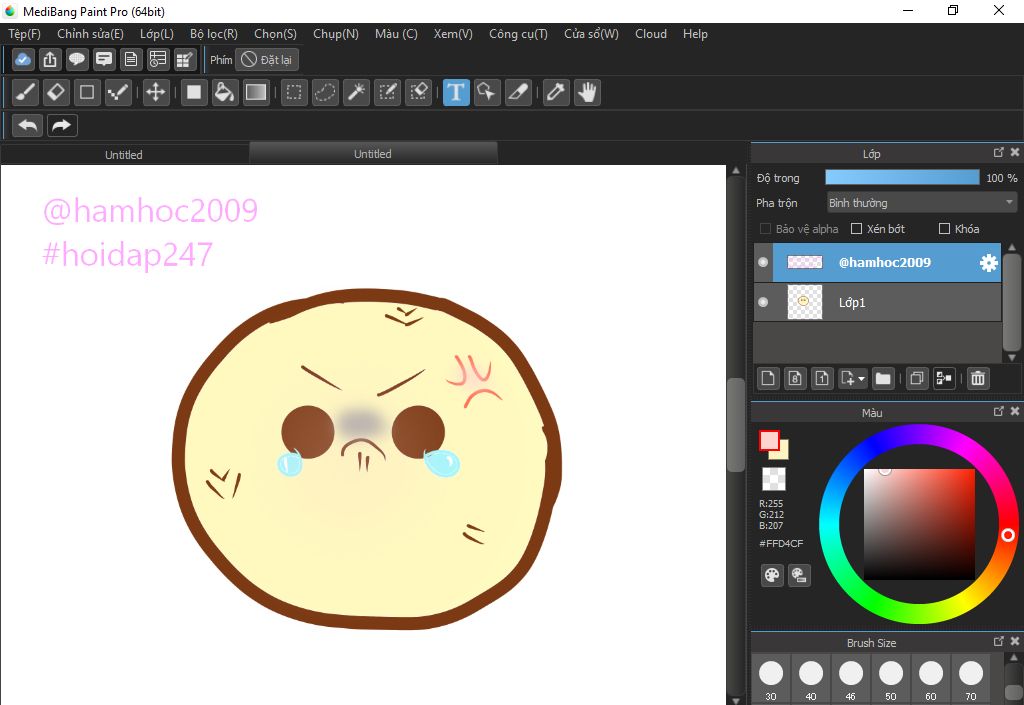The width and height of the screenshot is (1024, 705).
Task: Click the document page icon in toolbar
Action: coord(131,59)
